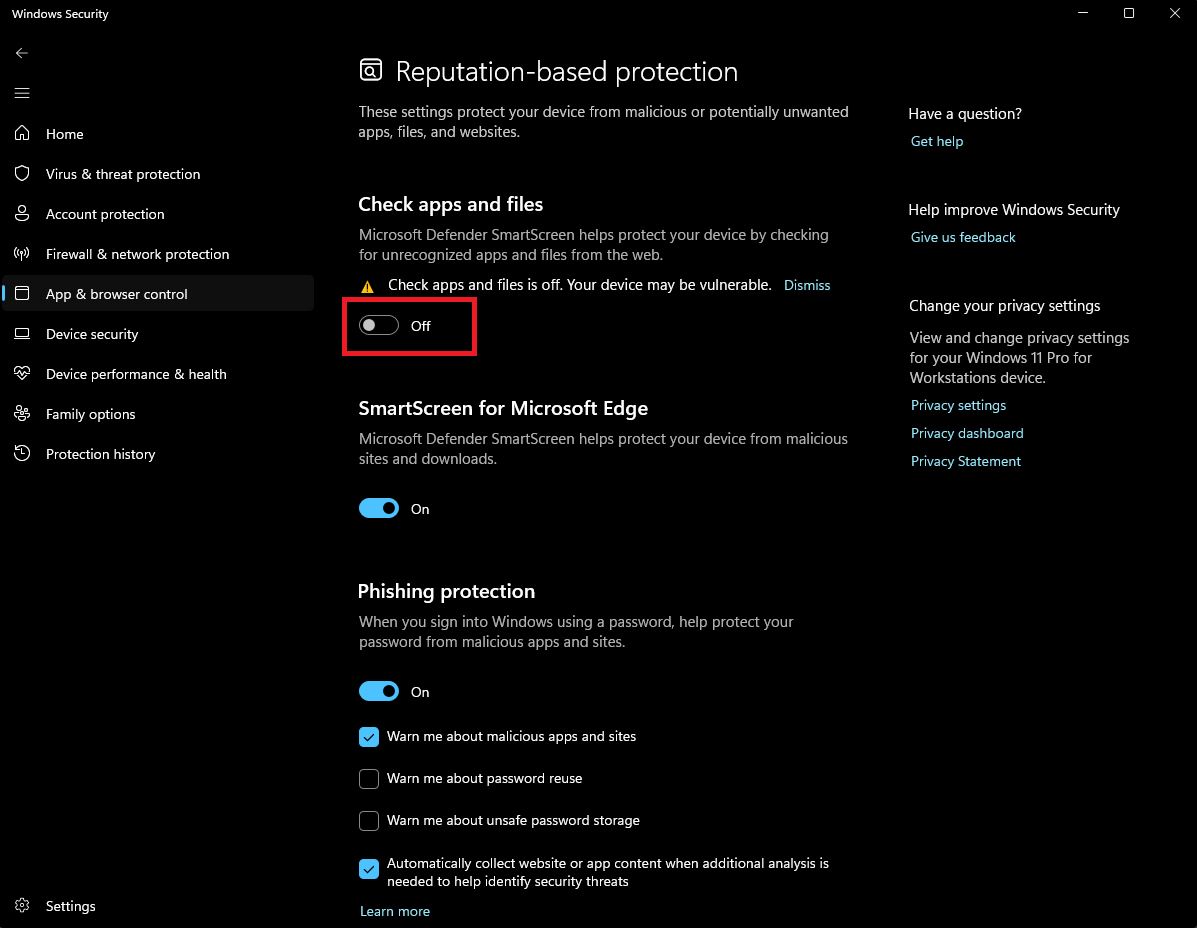Turn off the Phishing protection toggle
1197x928 pixels.
point(379,692)
